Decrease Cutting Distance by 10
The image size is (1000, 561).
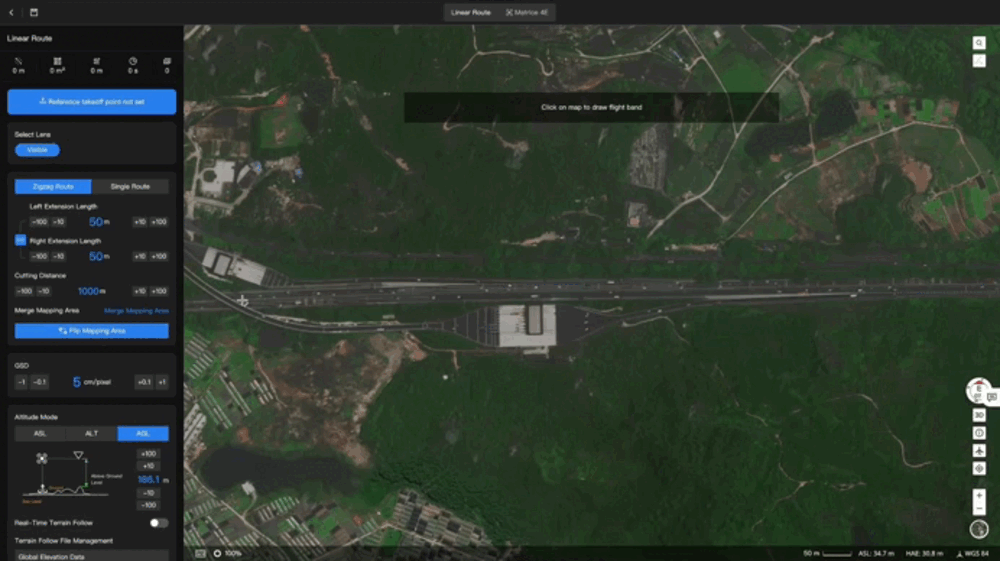(43, 291)
